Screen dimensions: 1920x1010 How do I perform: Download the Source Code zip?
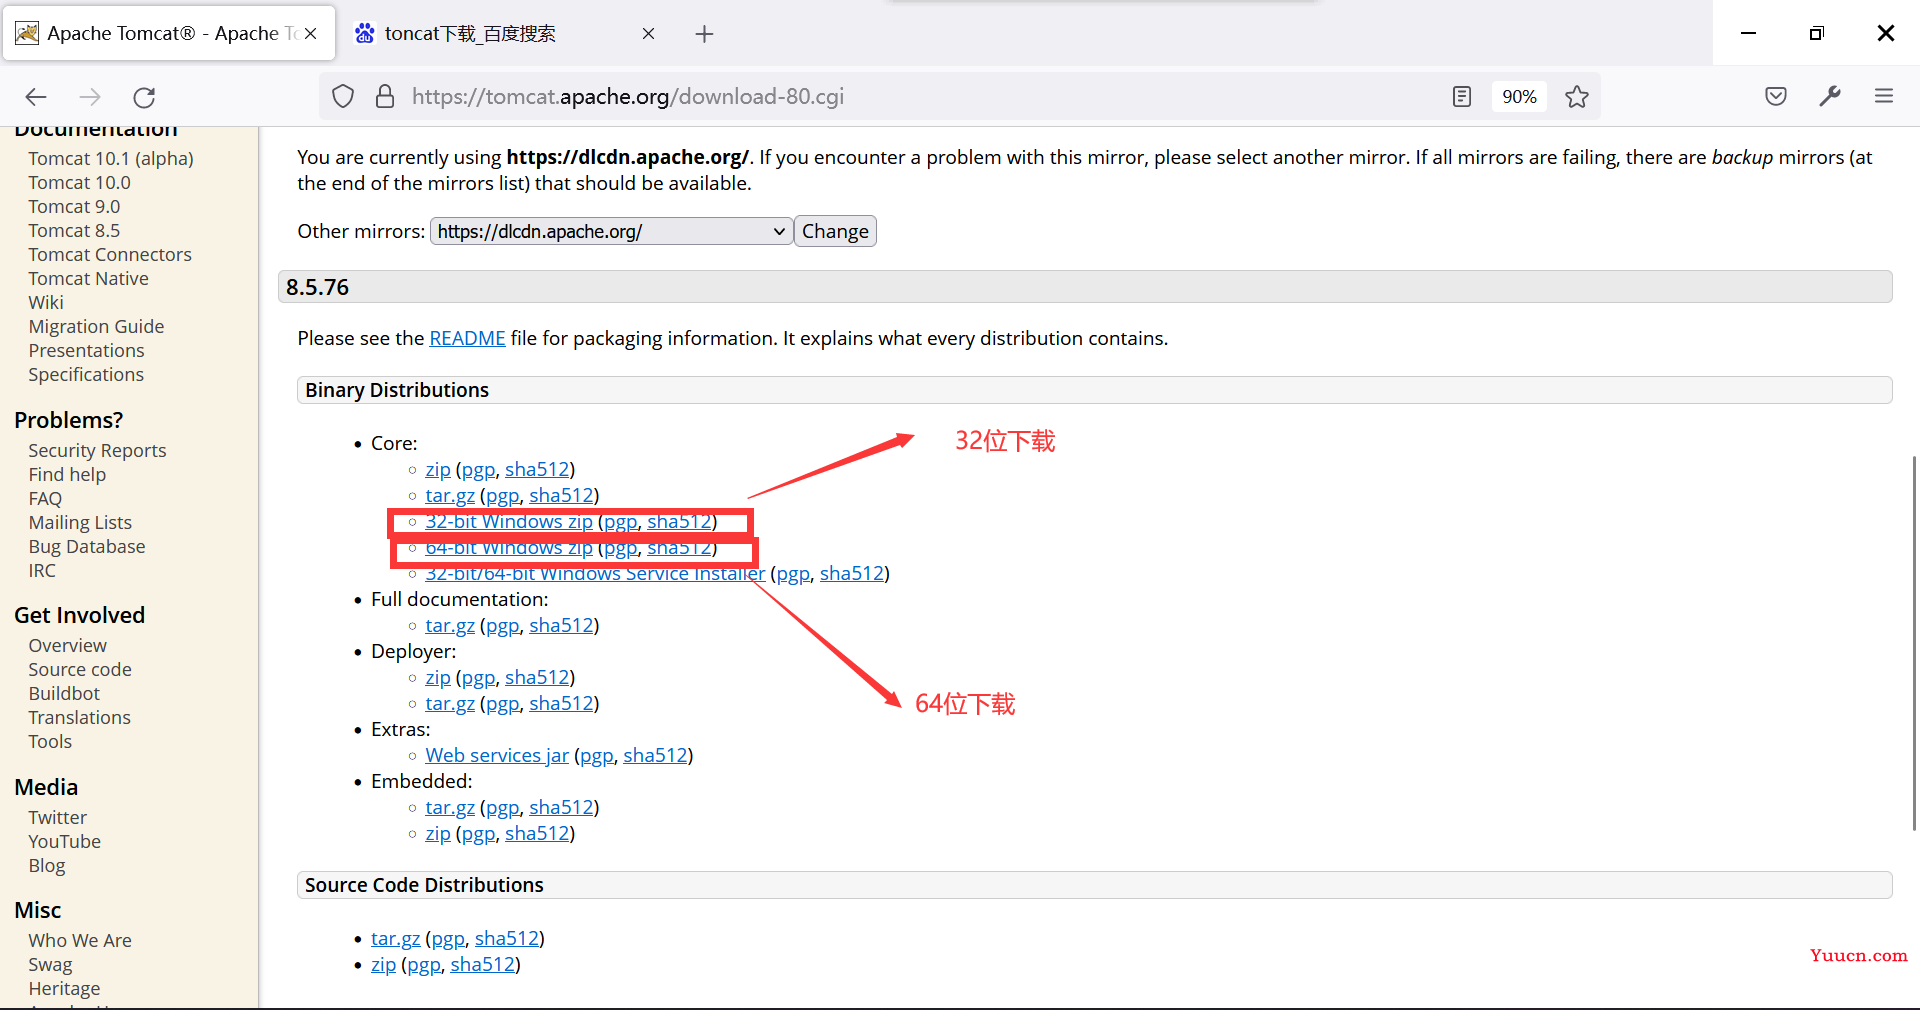(383, 964)
